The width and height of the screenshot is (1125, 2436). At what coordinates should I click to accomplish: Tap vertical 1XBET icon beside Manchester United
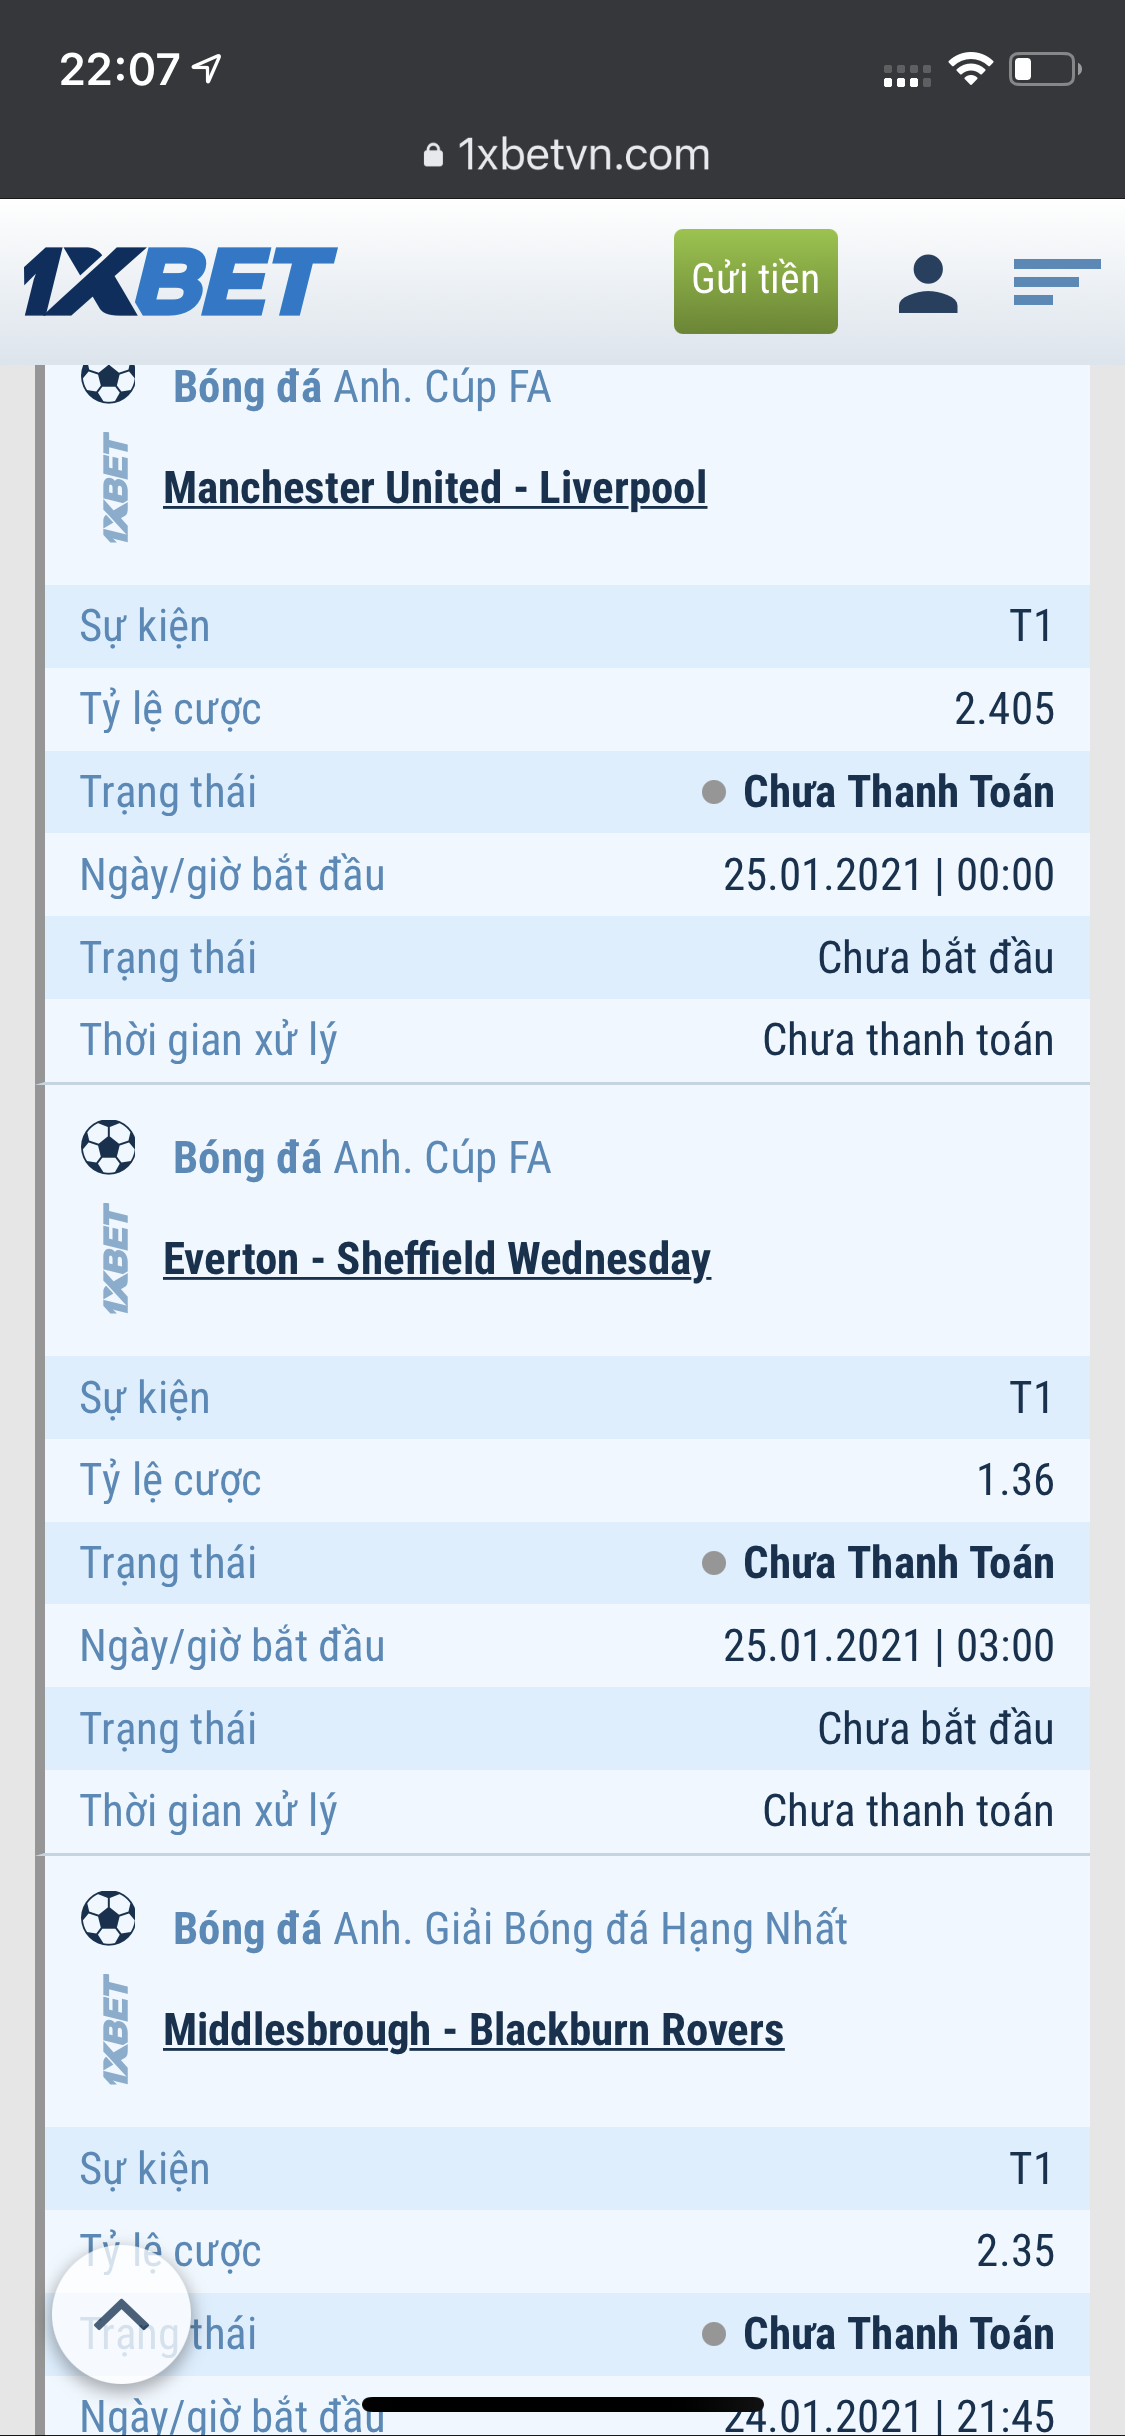click(x=116, y=488)
